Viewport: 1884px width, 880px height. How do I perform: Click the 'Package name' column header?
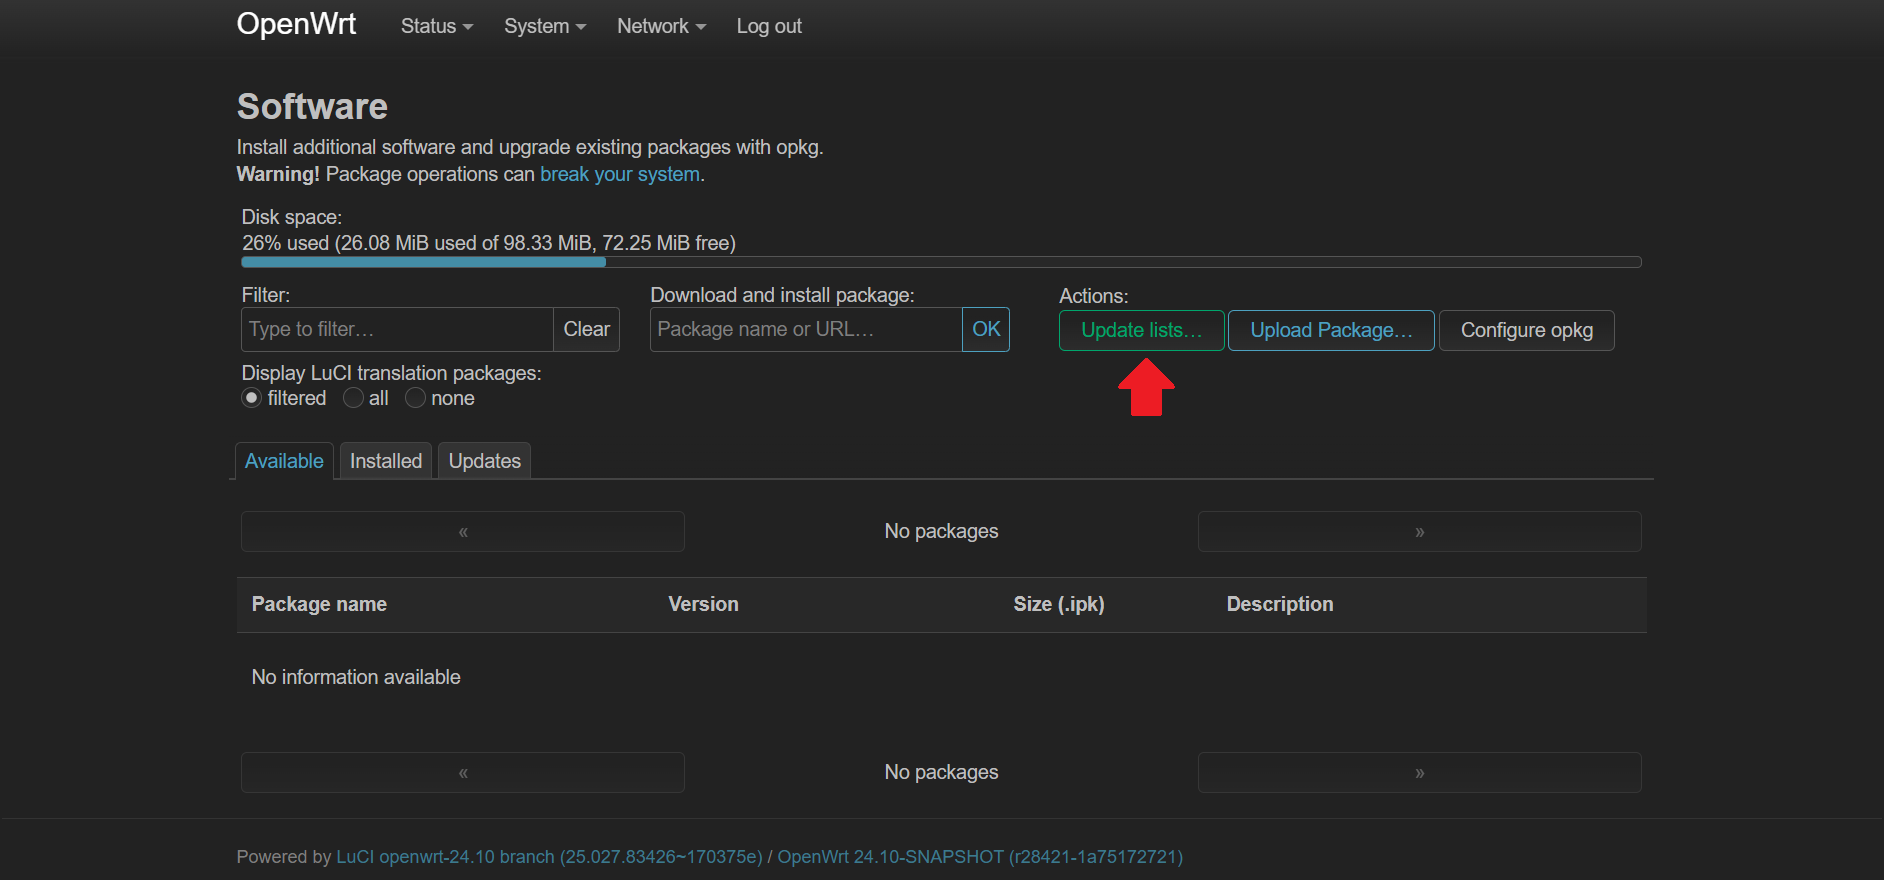319,604
